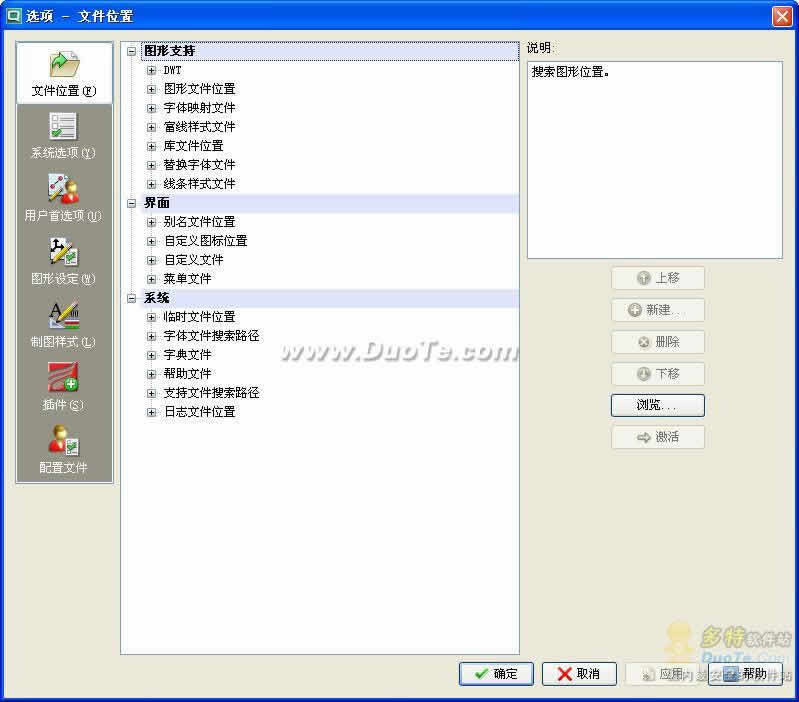The width and height of the screenshot is (799, 702).
Task: Expand the 菜单文件 node
Action: 151,279
